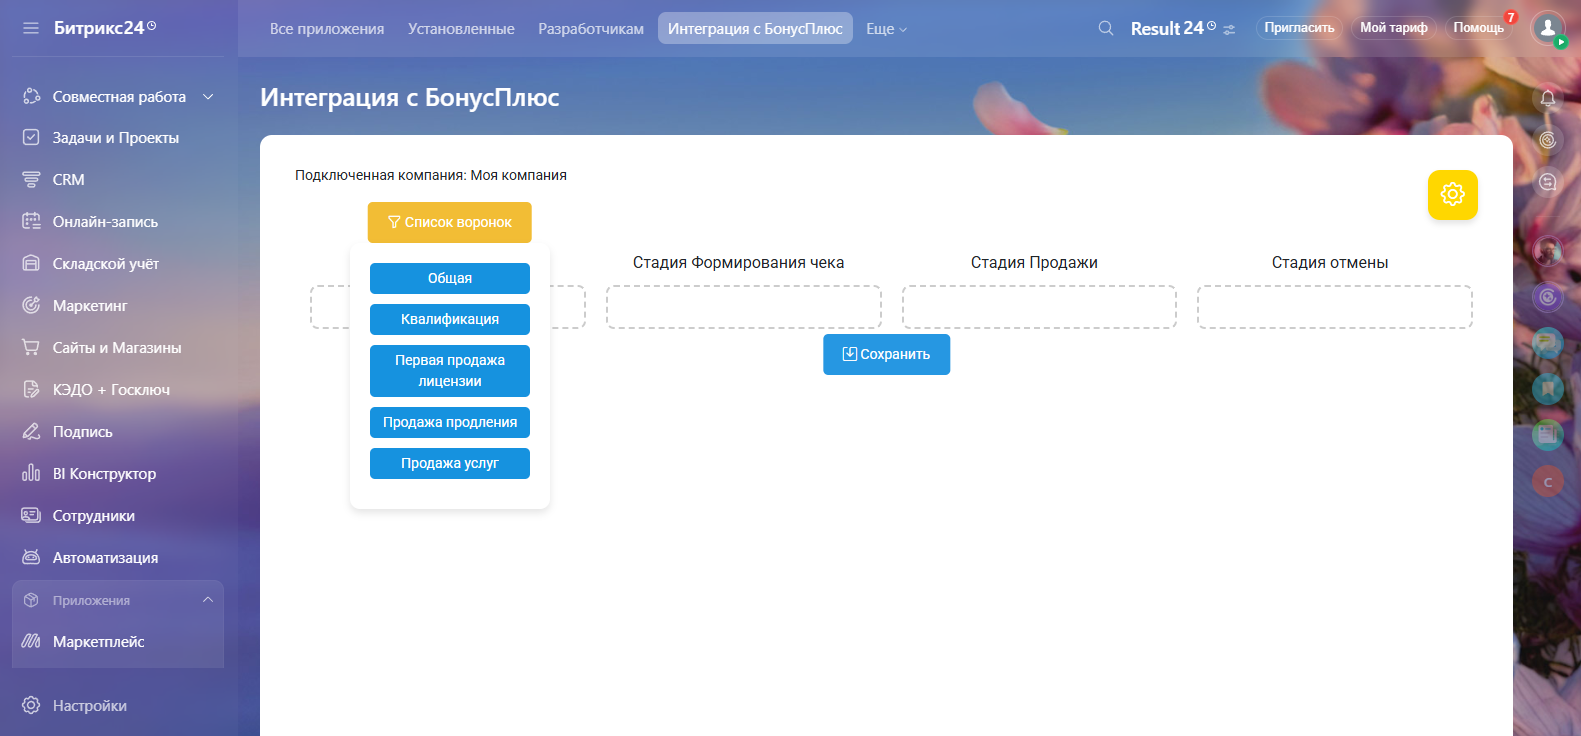Open the BI Конструктор chart icon
This screenshot has height=736, width=1581.
coord(31,473)
